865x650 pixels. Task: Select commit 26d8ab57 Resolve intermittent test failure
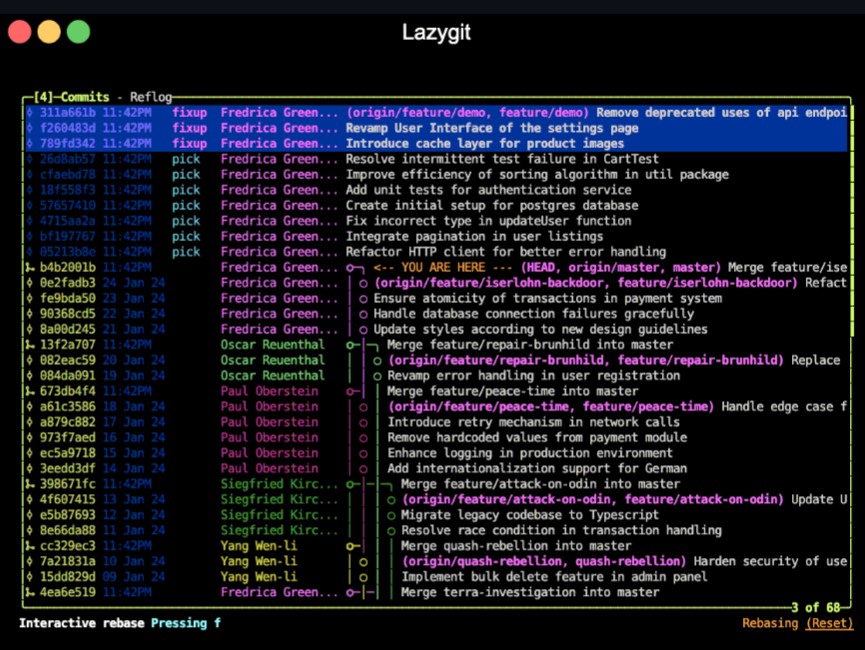[x=436, y=159]
